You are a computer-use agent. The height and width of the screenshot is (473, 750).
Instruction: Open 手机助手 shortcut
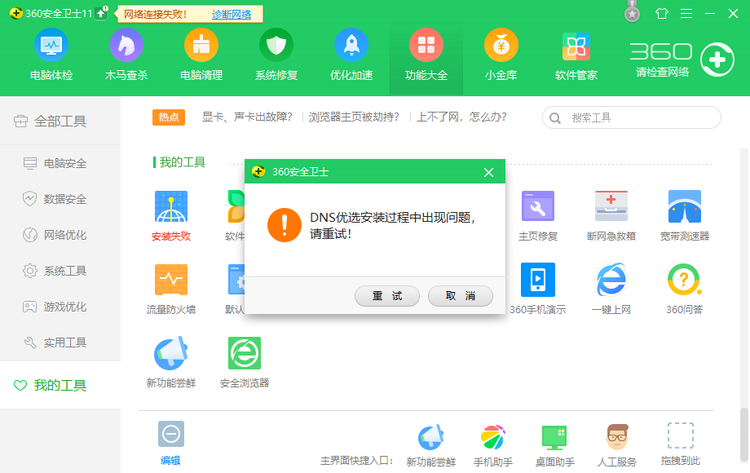[493, 444]
